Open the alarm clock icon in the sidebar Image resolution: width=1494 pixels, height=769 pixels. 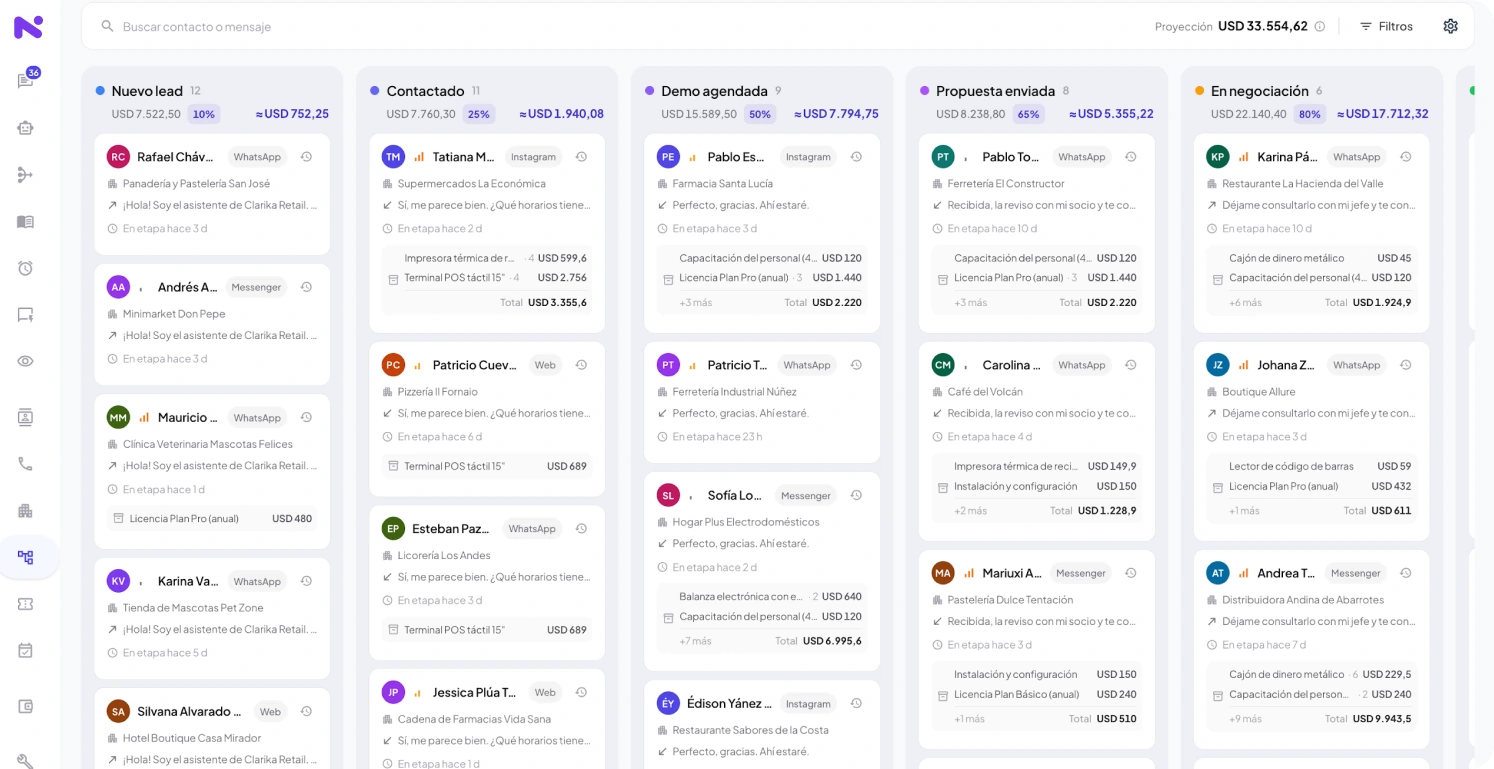(26, 268)
